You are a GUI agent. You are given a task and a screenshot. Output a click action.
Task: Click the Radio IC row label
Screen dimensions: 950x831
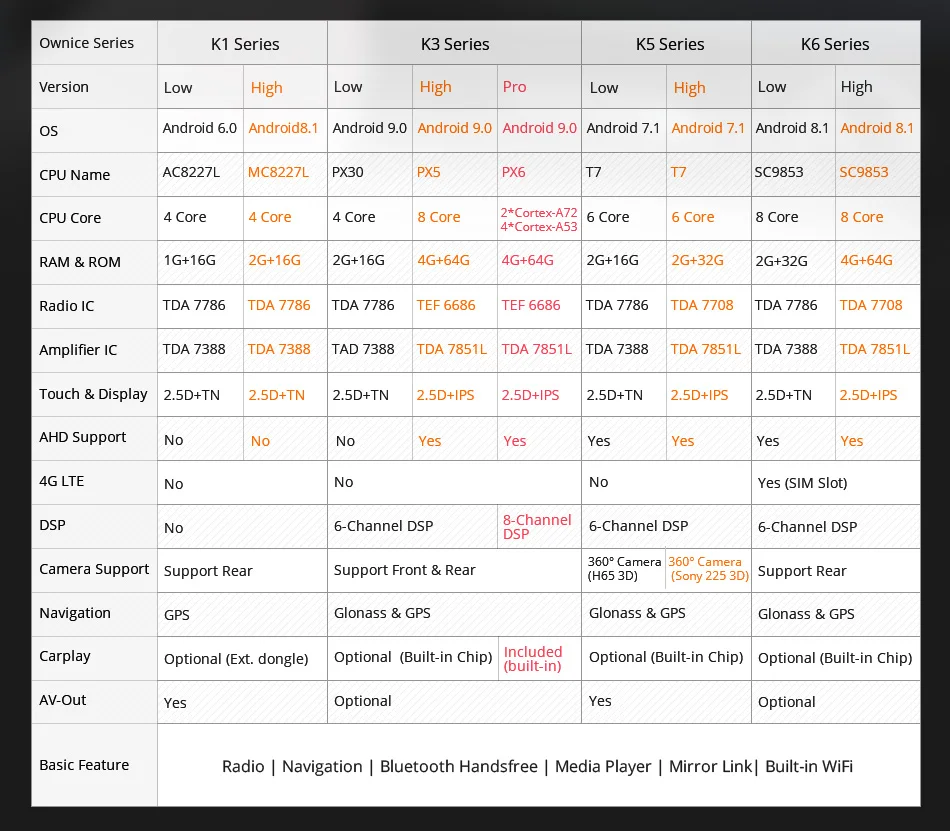(94, 306)
